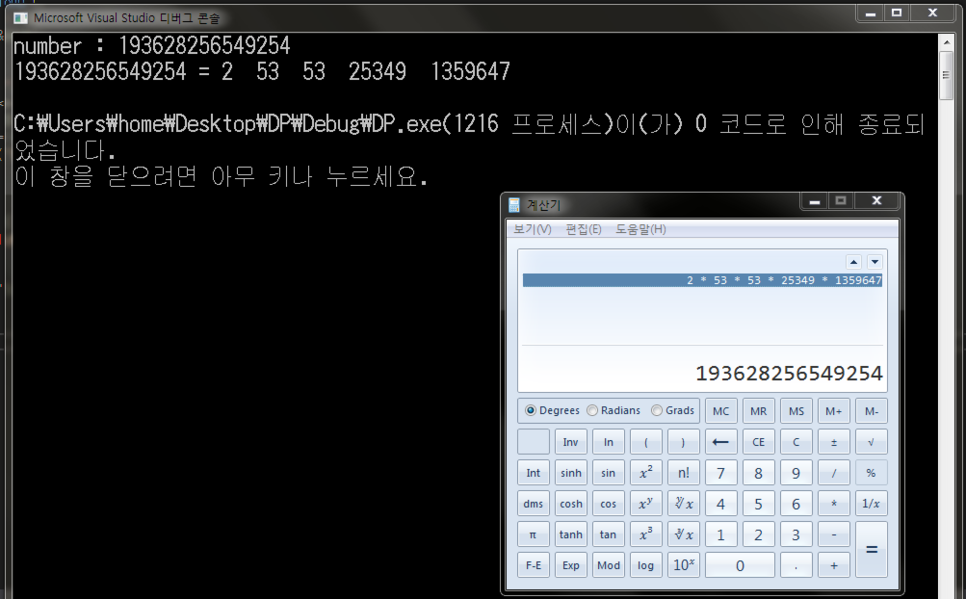Screen dimensions: 966x599
Task: Click the cosh button
Action: (570, 503)
